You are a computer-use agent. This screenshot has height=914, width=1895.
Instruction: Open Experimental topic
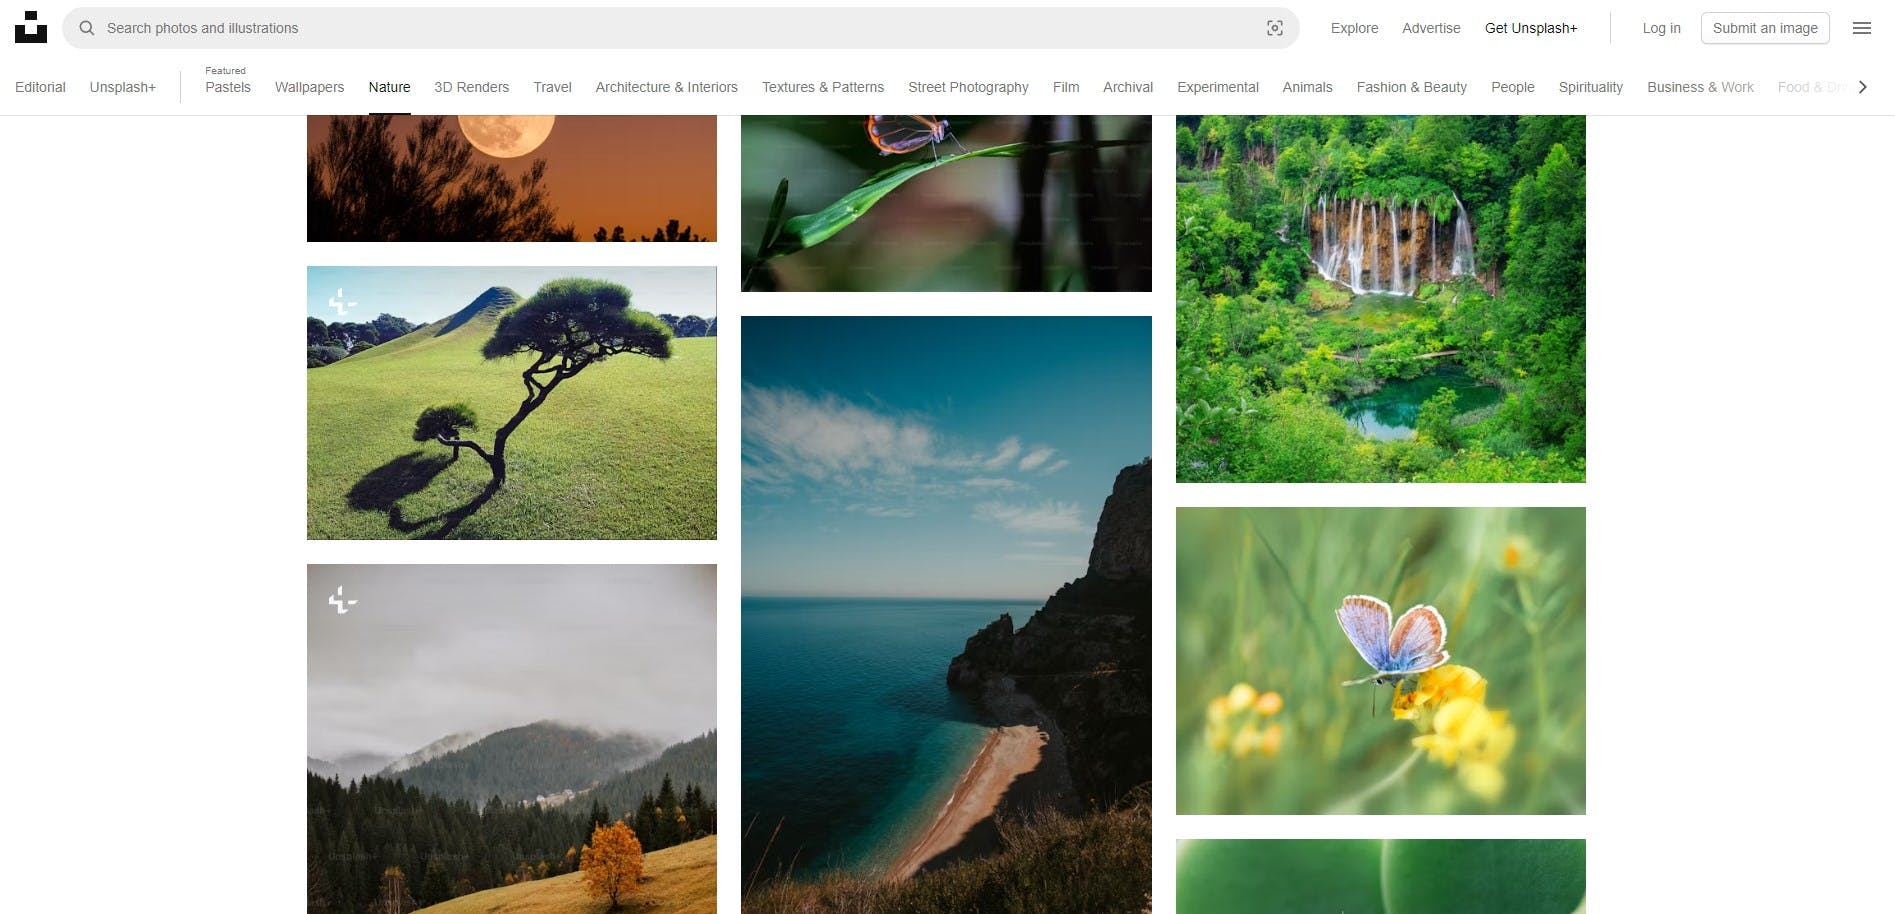[x=1217, y=87]
